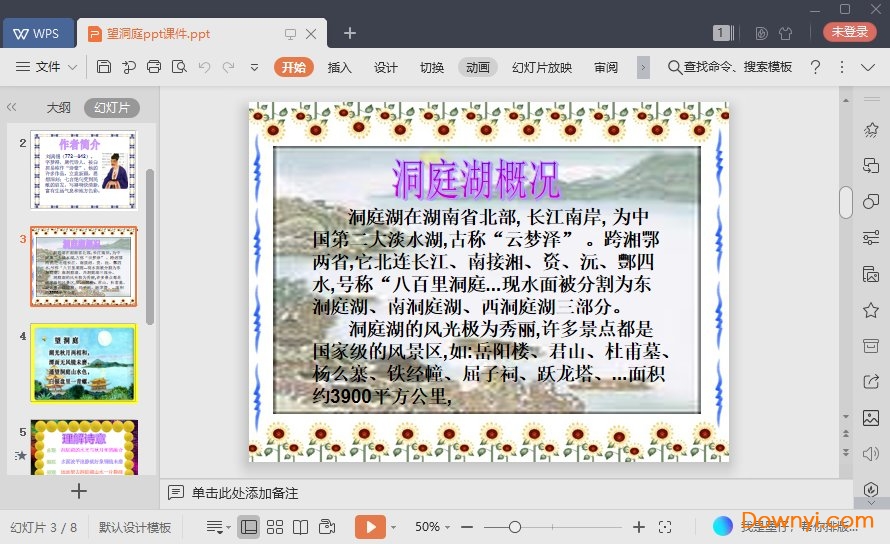
Task: Start slideshow with orange play button
Action: 370,527
